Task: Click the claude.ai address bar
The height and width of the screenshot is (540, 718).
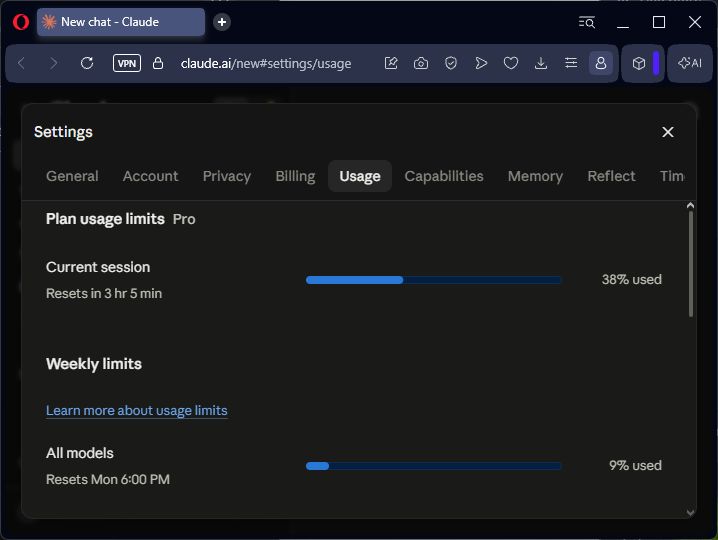Action: click(x=266, y=64)
